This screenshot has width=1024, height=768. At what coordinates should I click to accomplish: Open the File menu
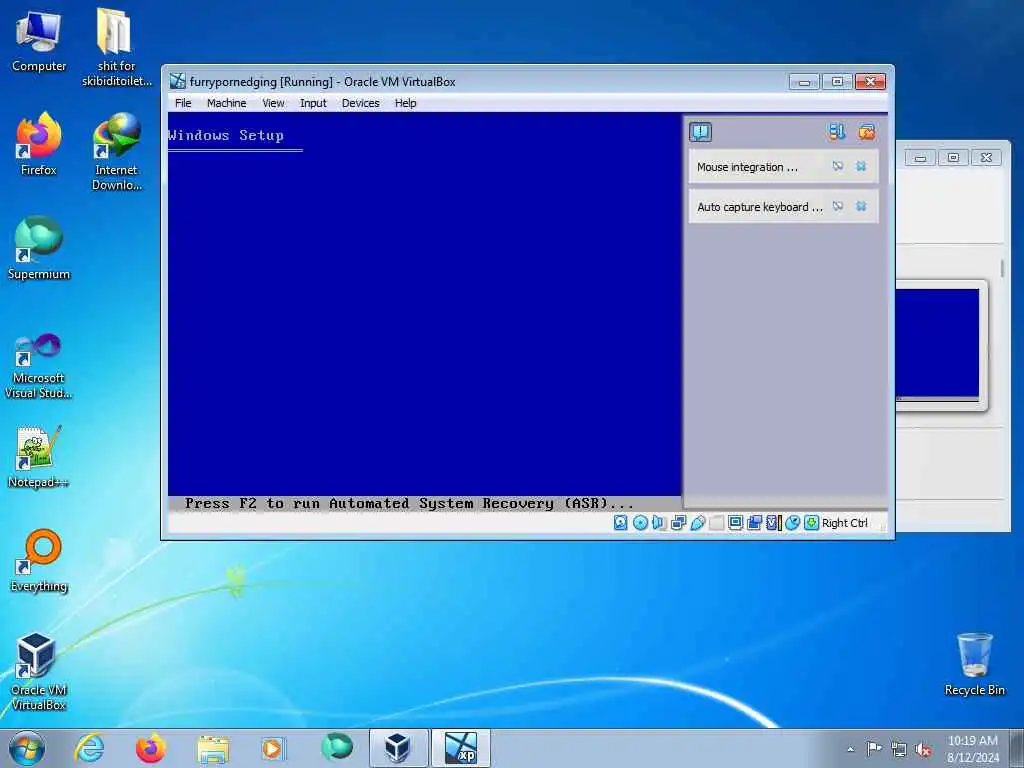point(184,103)
